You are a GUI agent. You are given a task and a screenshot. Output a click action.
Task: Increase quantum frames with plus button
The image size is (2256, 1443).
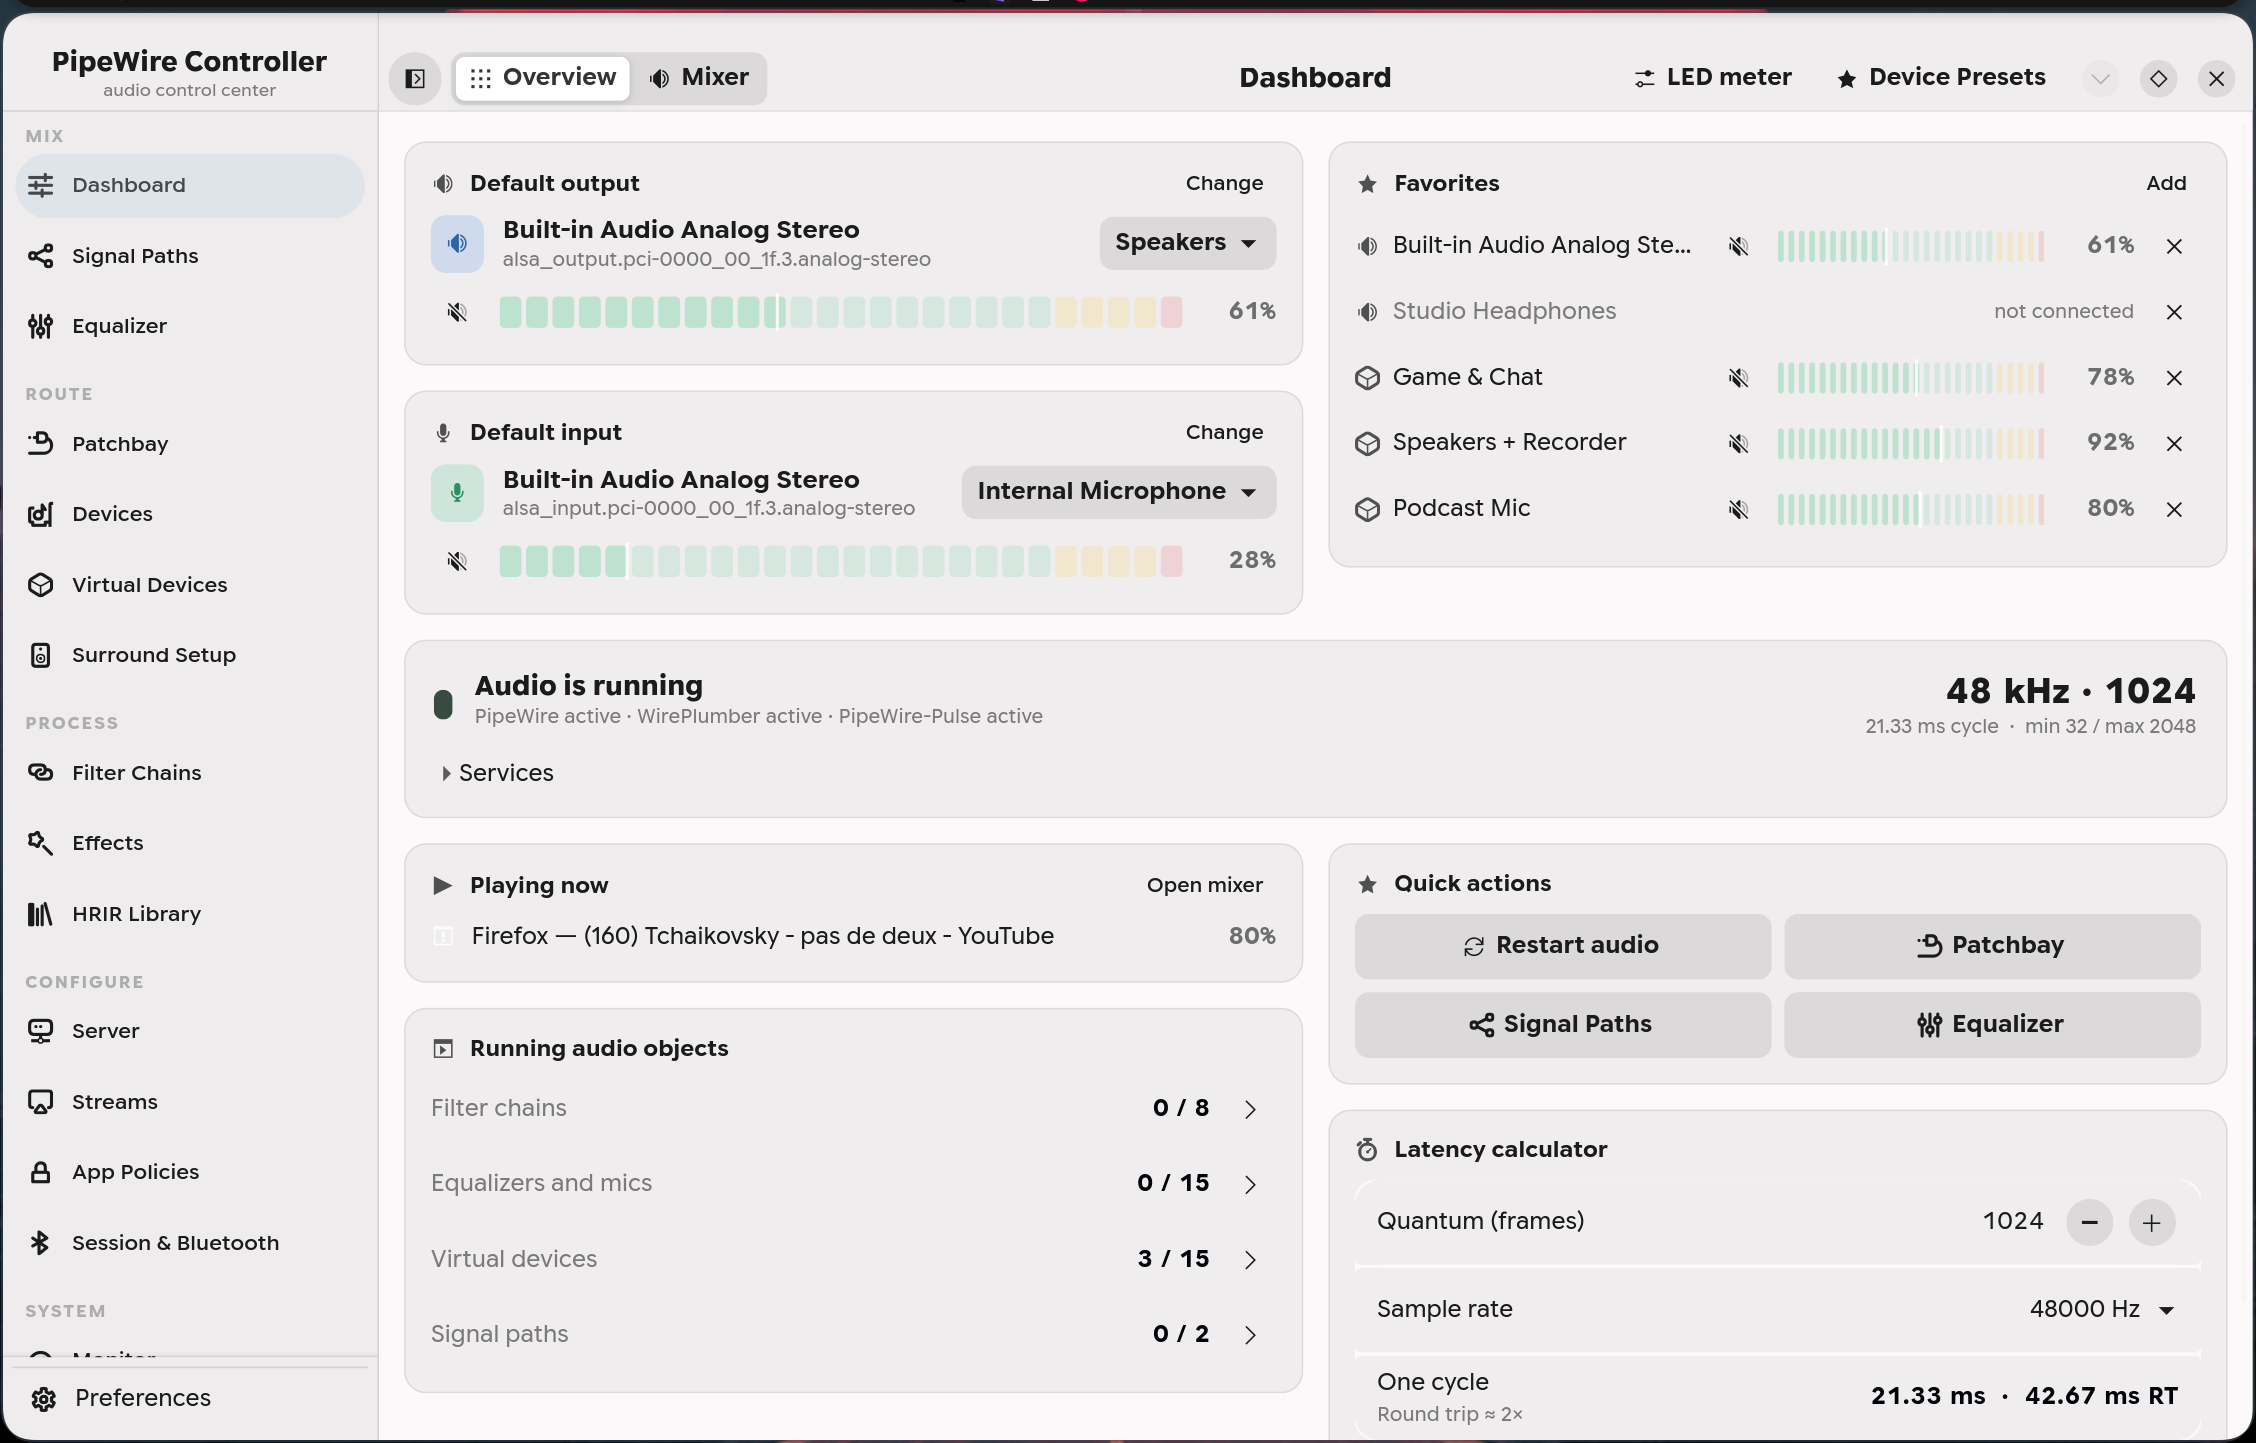[x=2151, y=1223]
